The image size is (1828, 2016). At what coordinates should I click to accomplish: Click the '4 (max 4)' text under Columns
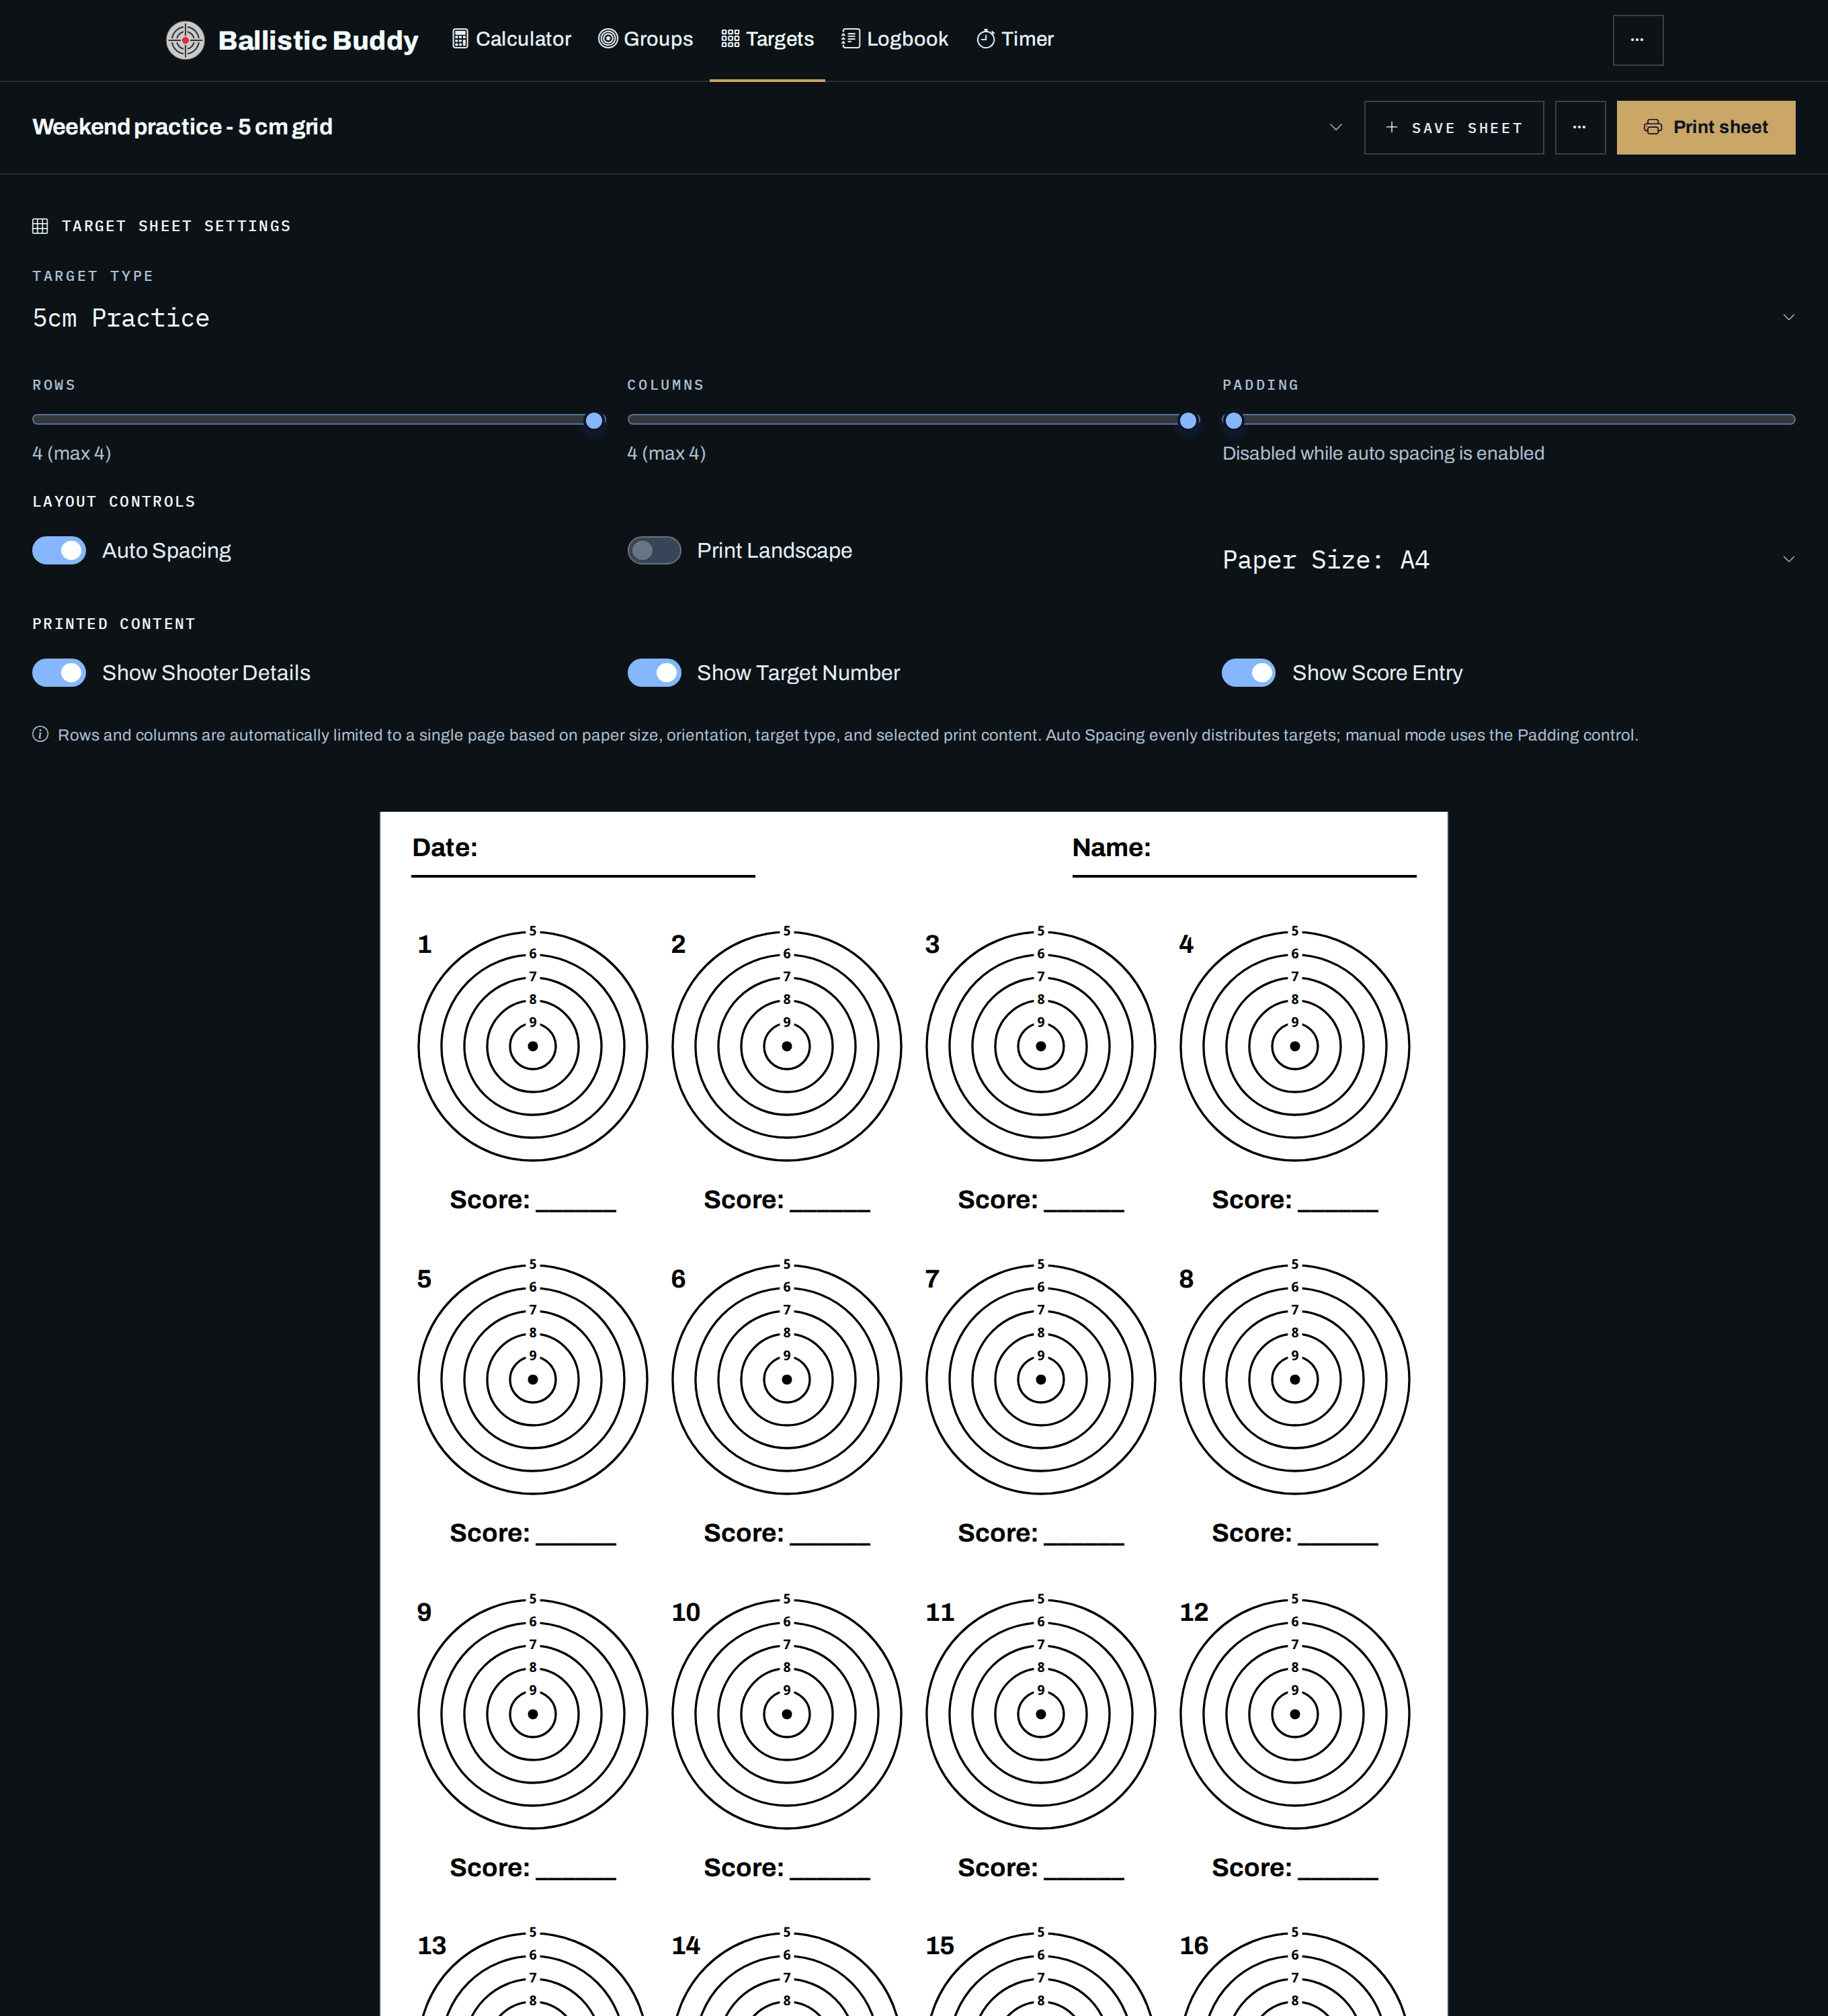click(x=666, y=453)
